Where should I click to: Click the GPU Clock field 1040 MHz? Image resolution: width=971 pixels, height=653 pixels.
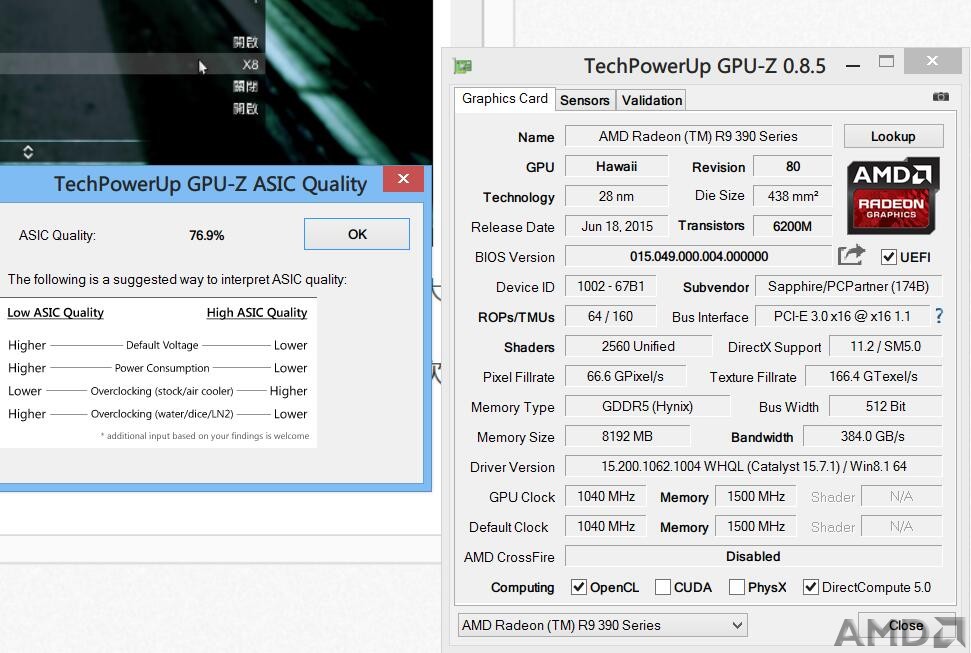click(x=606, y=496)
